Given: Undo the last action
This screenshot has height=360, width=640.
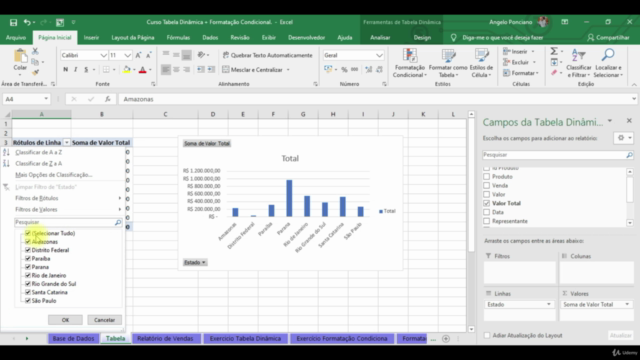Looking at the screenshot, I should tap(27, 22).
